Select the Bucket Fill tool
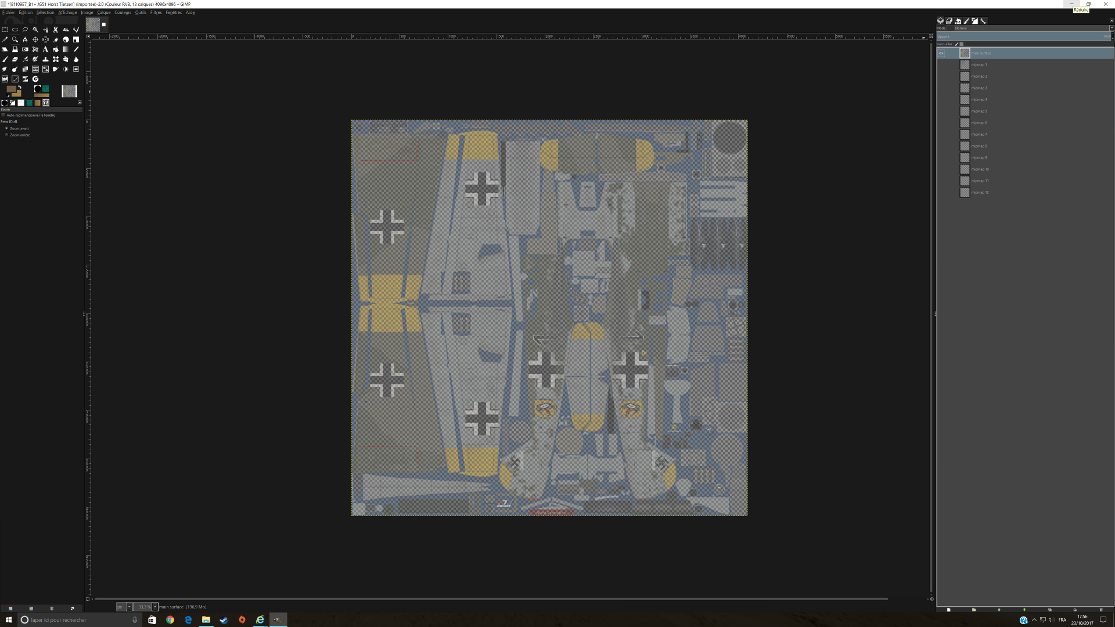The height and width of the screenshot is (627, 1115). point(55,49)
